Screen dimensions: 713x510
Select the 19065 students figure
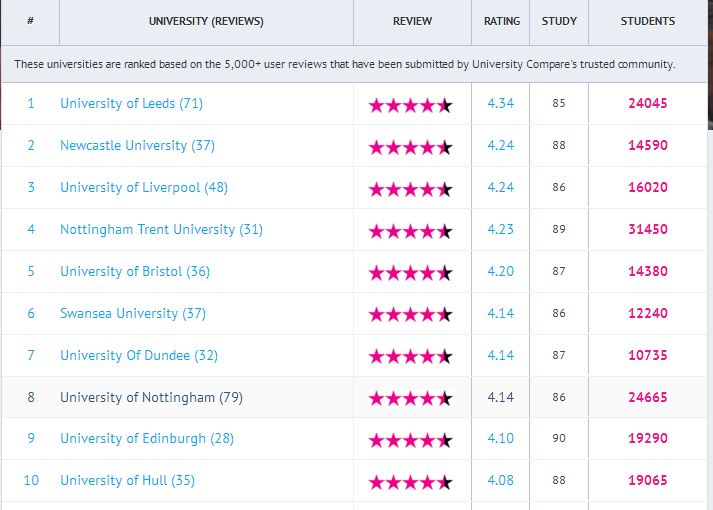648,480
